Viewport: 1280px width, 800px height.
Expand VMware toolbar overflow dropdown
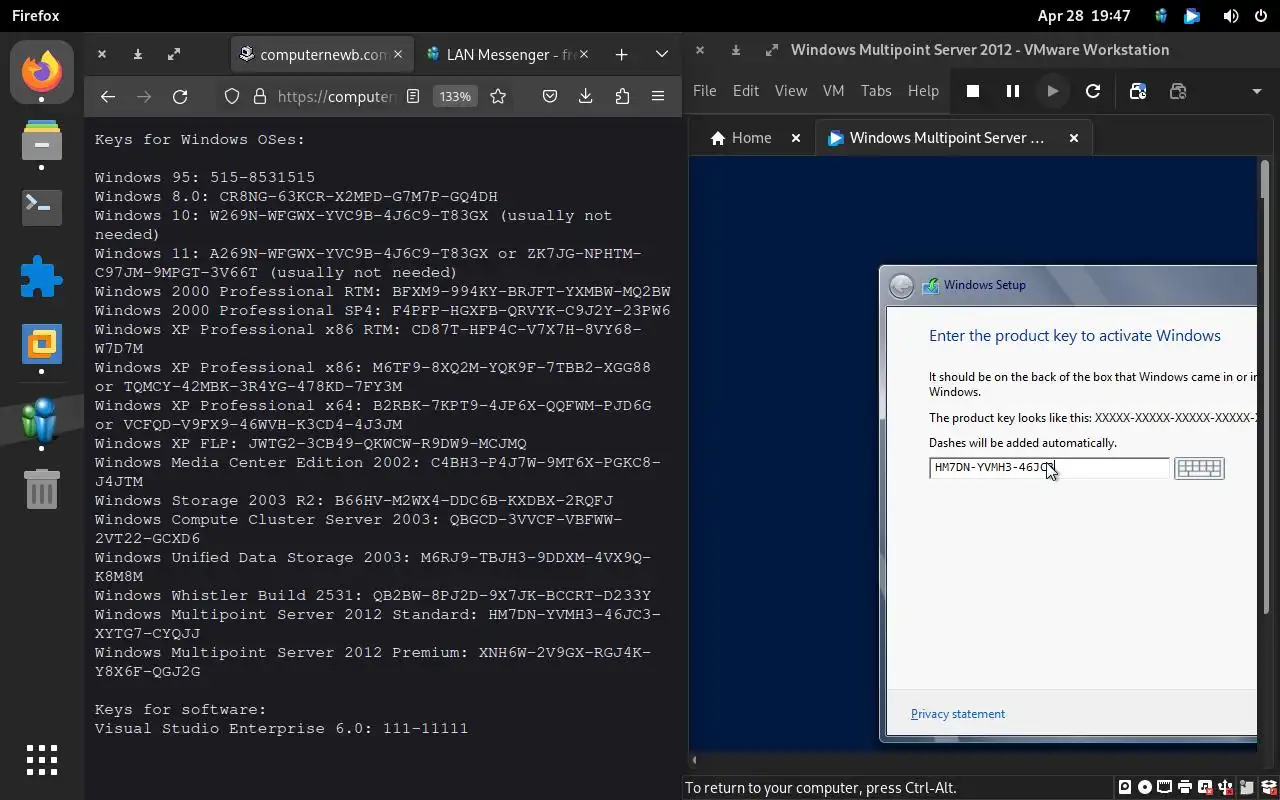[1257, 91]
